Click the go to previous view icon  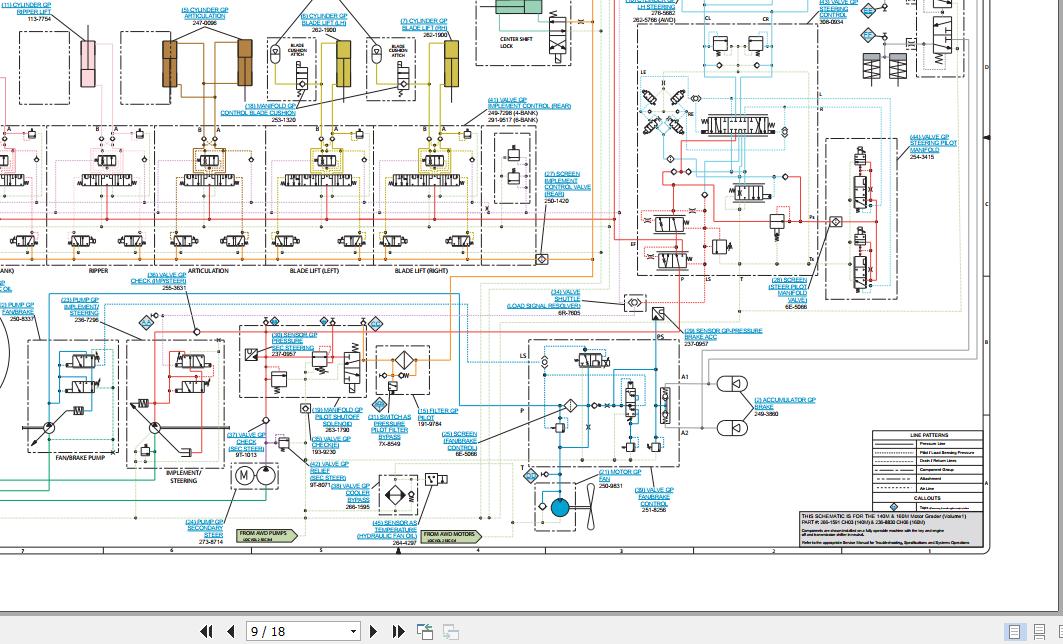(x=425, y=631)
